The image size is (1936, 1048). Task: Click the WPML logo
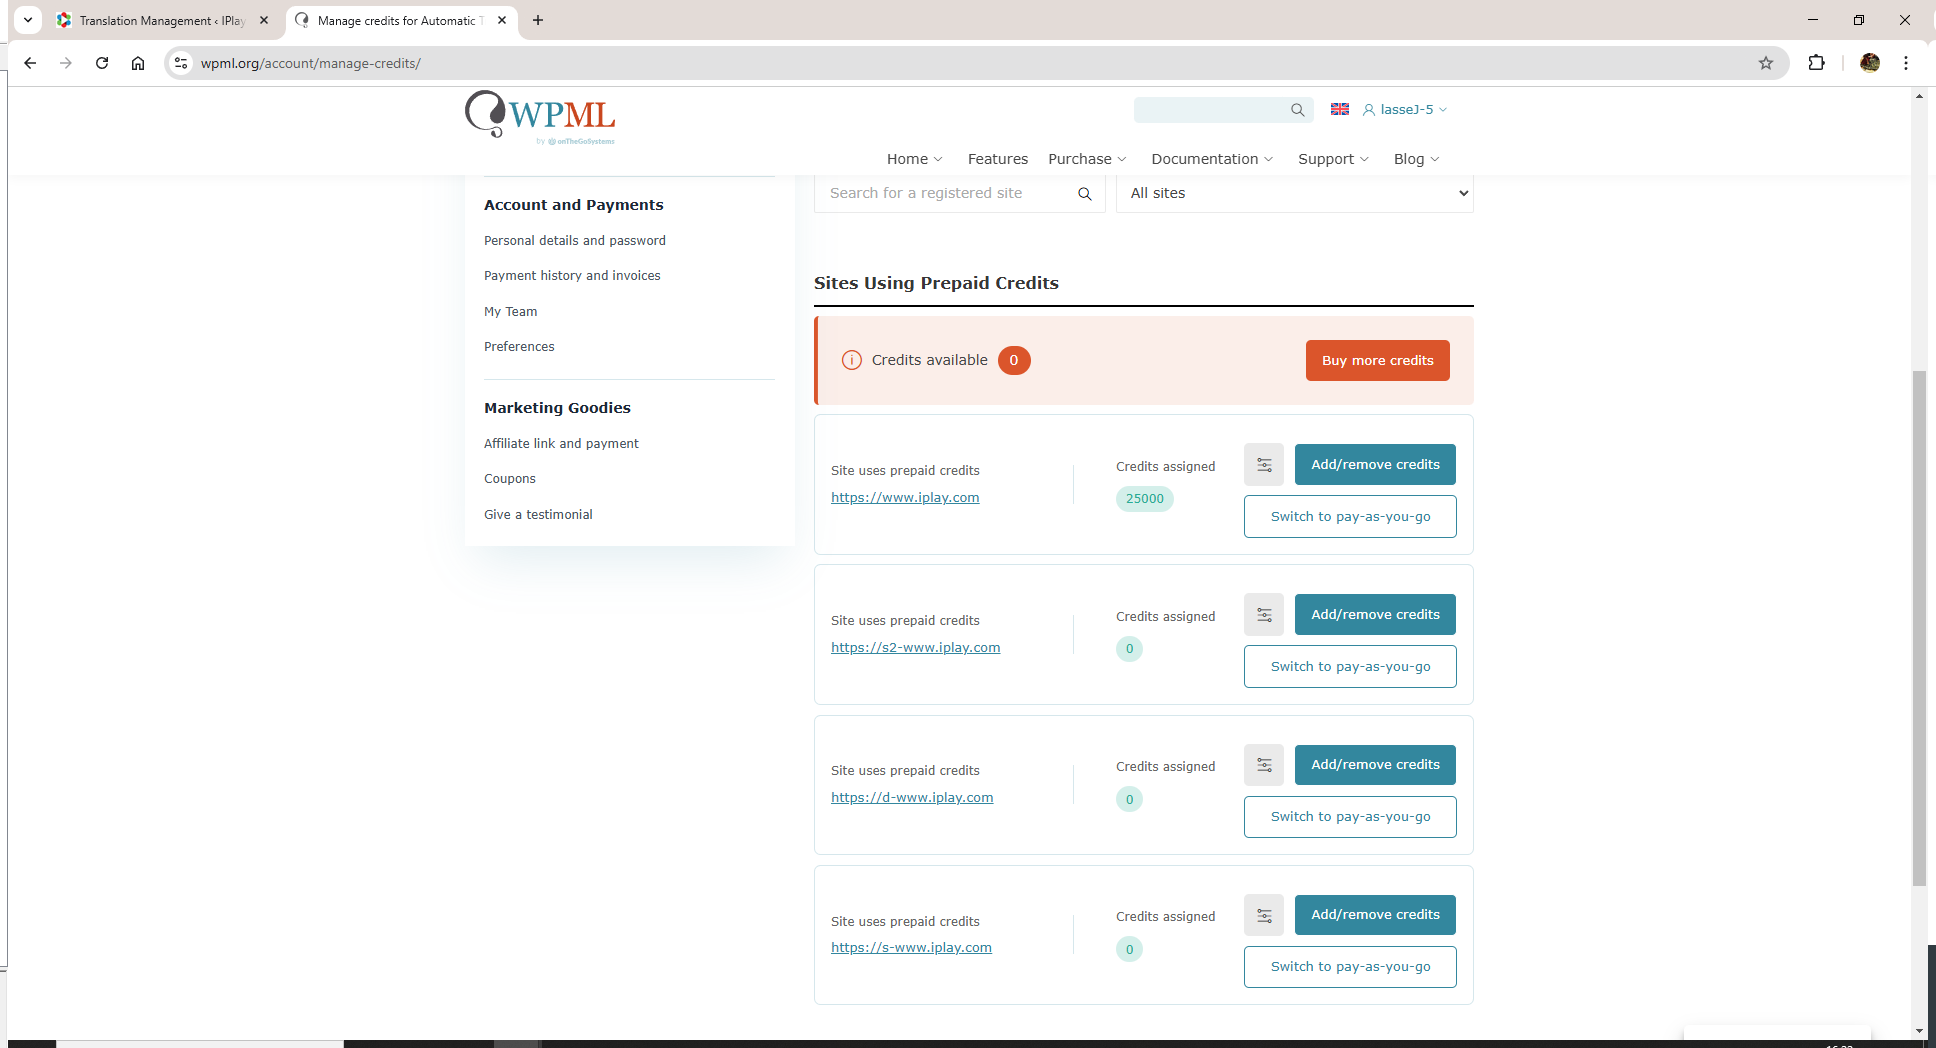540,118
